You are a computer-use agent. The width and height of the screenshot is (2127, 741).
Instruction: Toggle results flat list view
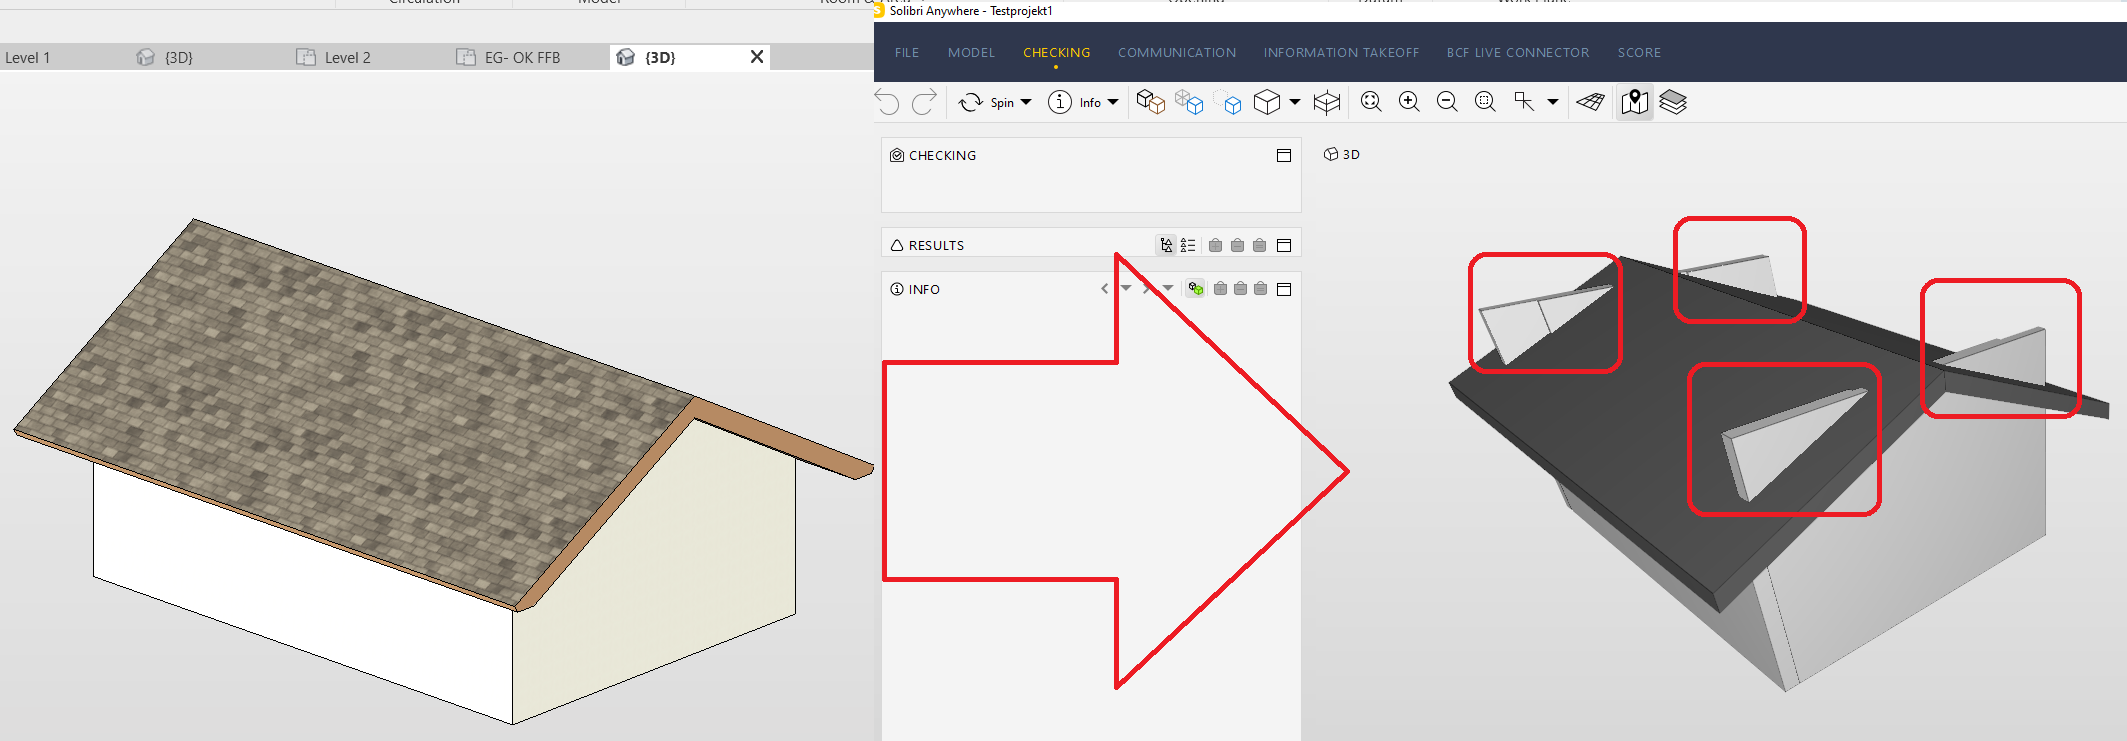pyautogui.click(x=1188, y=245)
